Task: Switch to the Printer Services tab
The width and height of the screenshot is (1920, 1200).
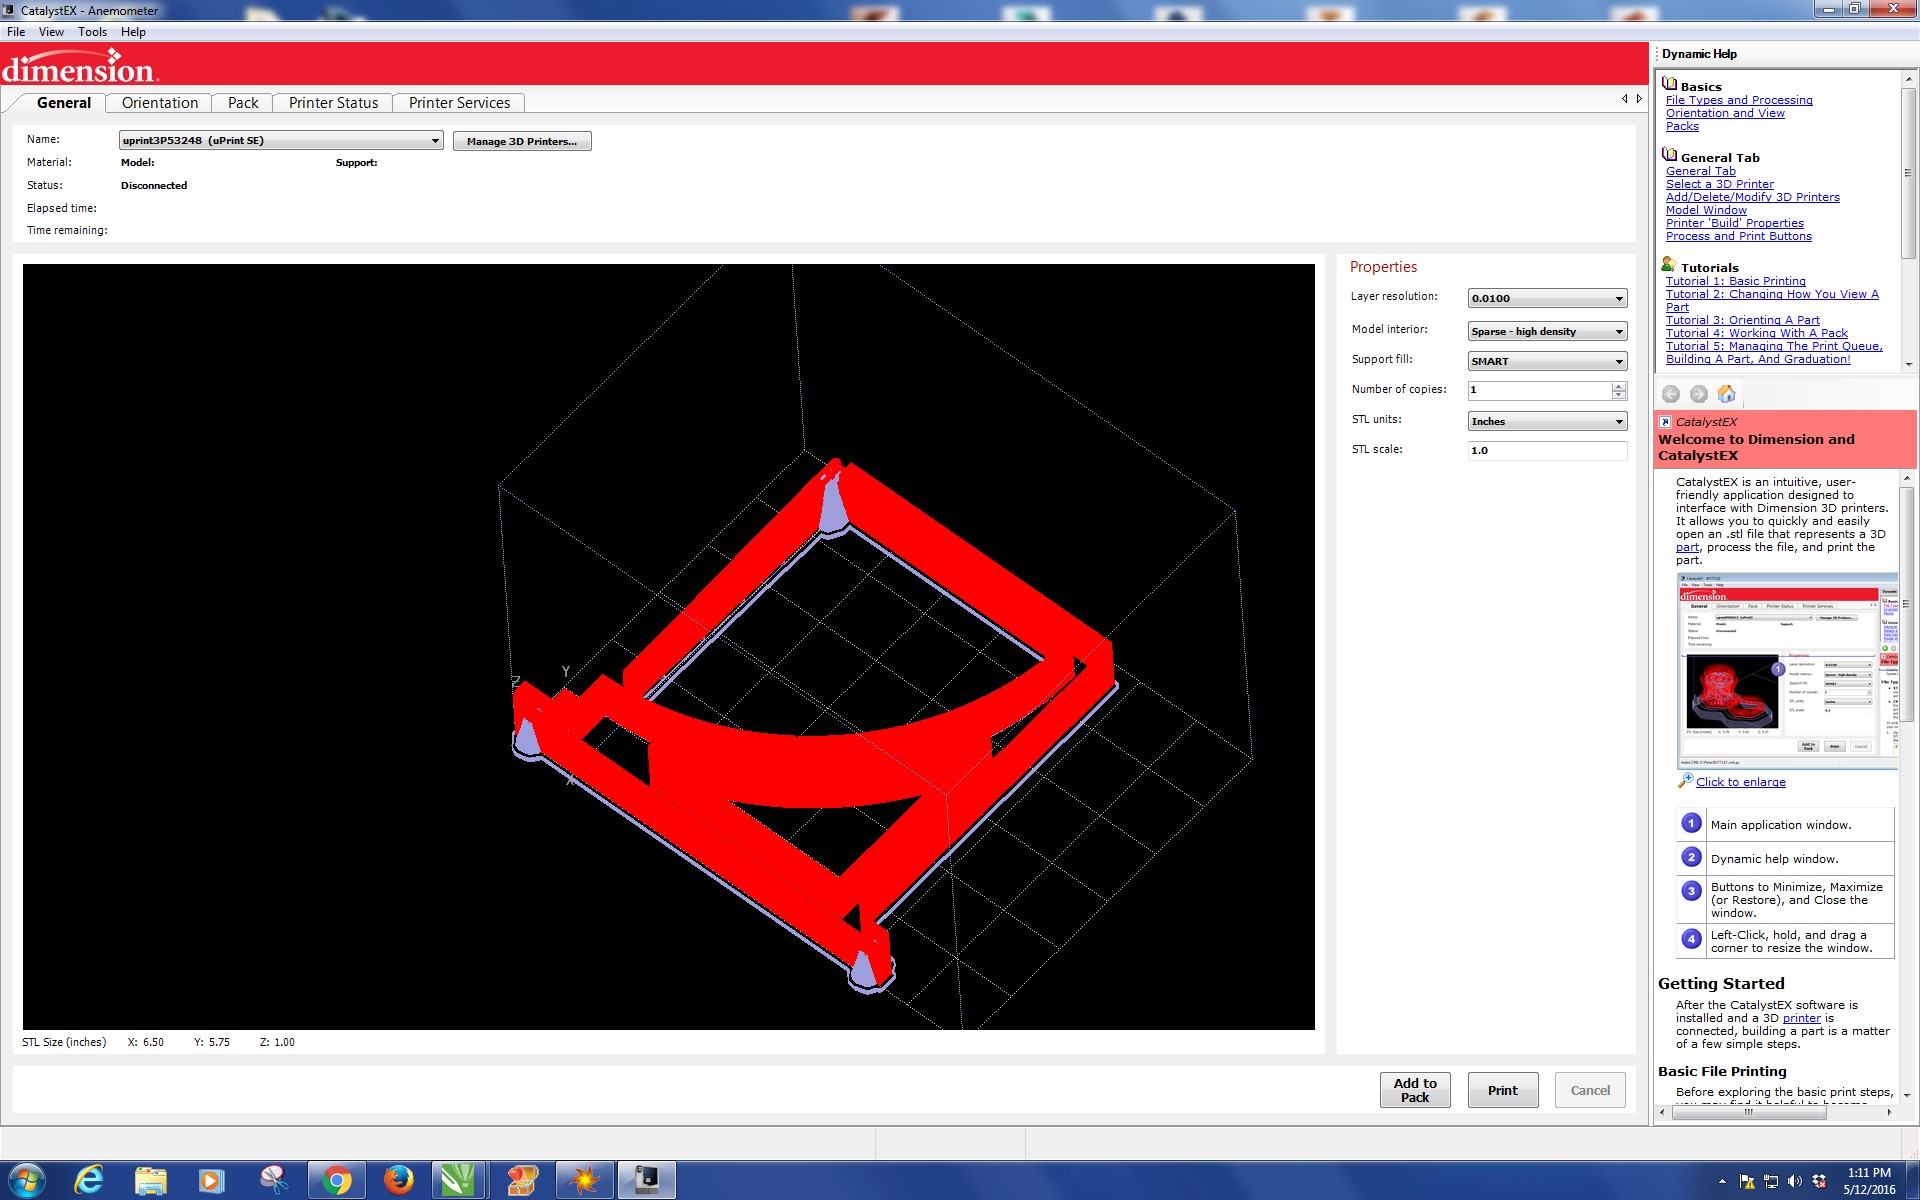Action: coord(459,103)
